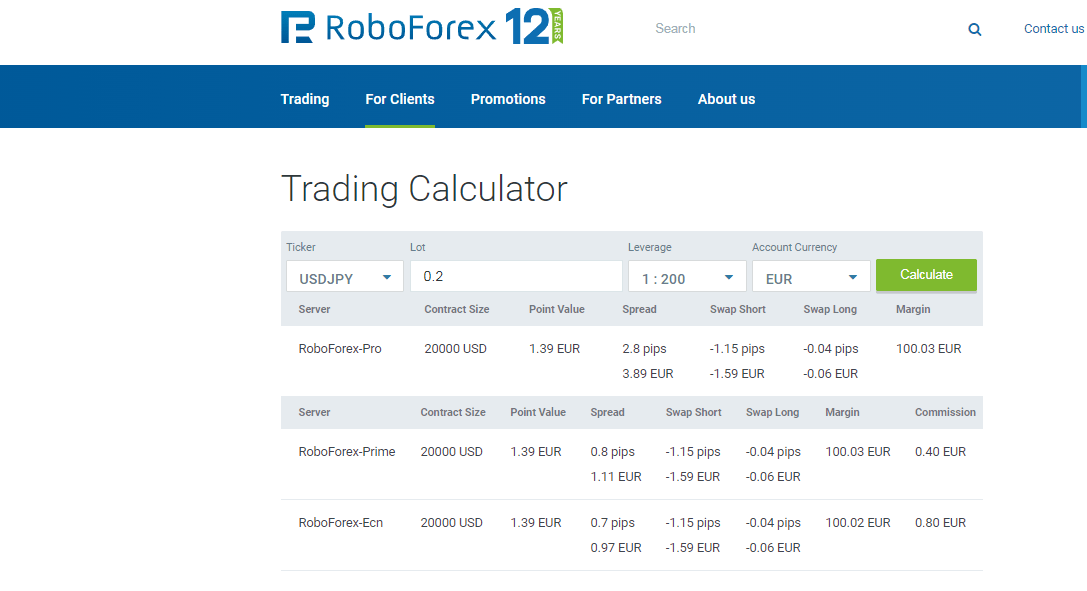Open the For Clients menu
This screenshot has height=591, width=1087.
point(400,99)
